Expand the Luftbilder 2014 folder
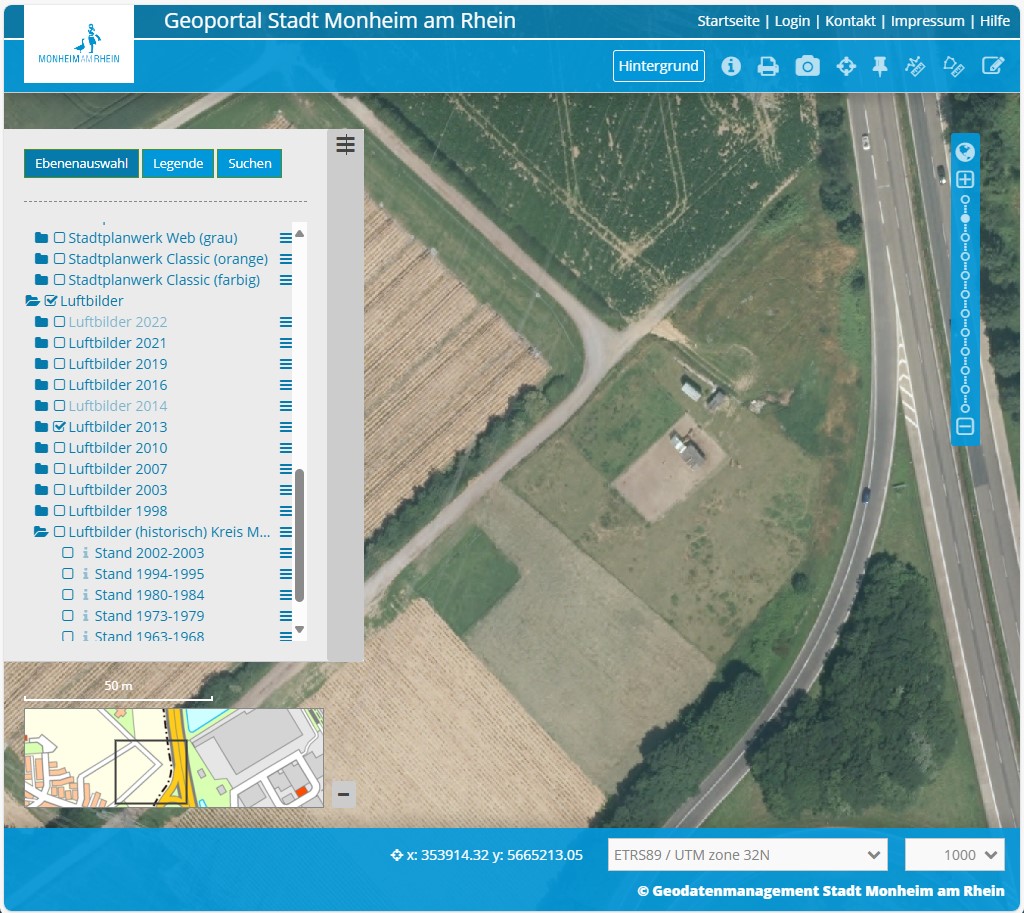Image resolution: width=1024 pixels, height=913 pixels. click(41, 406)
